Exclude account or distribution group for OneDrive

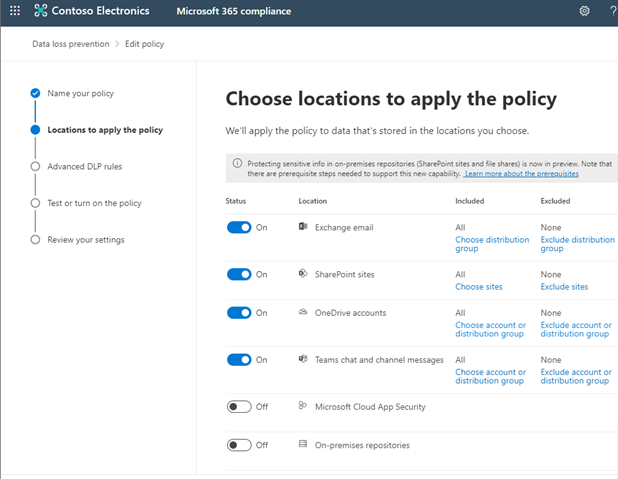tap(576, 329)
